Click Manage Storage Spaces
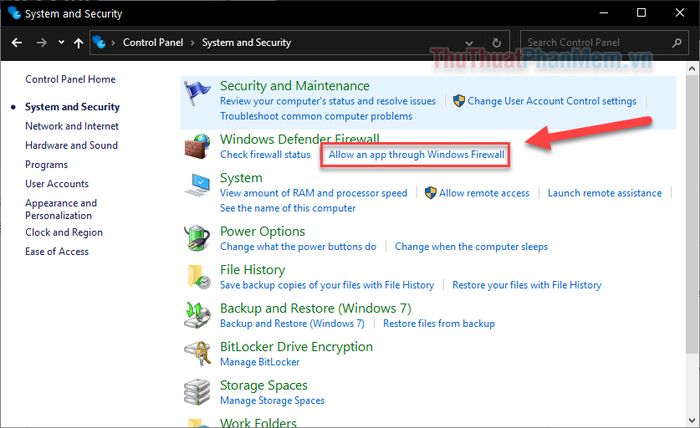Screen dimensions: 700x428 272,401
